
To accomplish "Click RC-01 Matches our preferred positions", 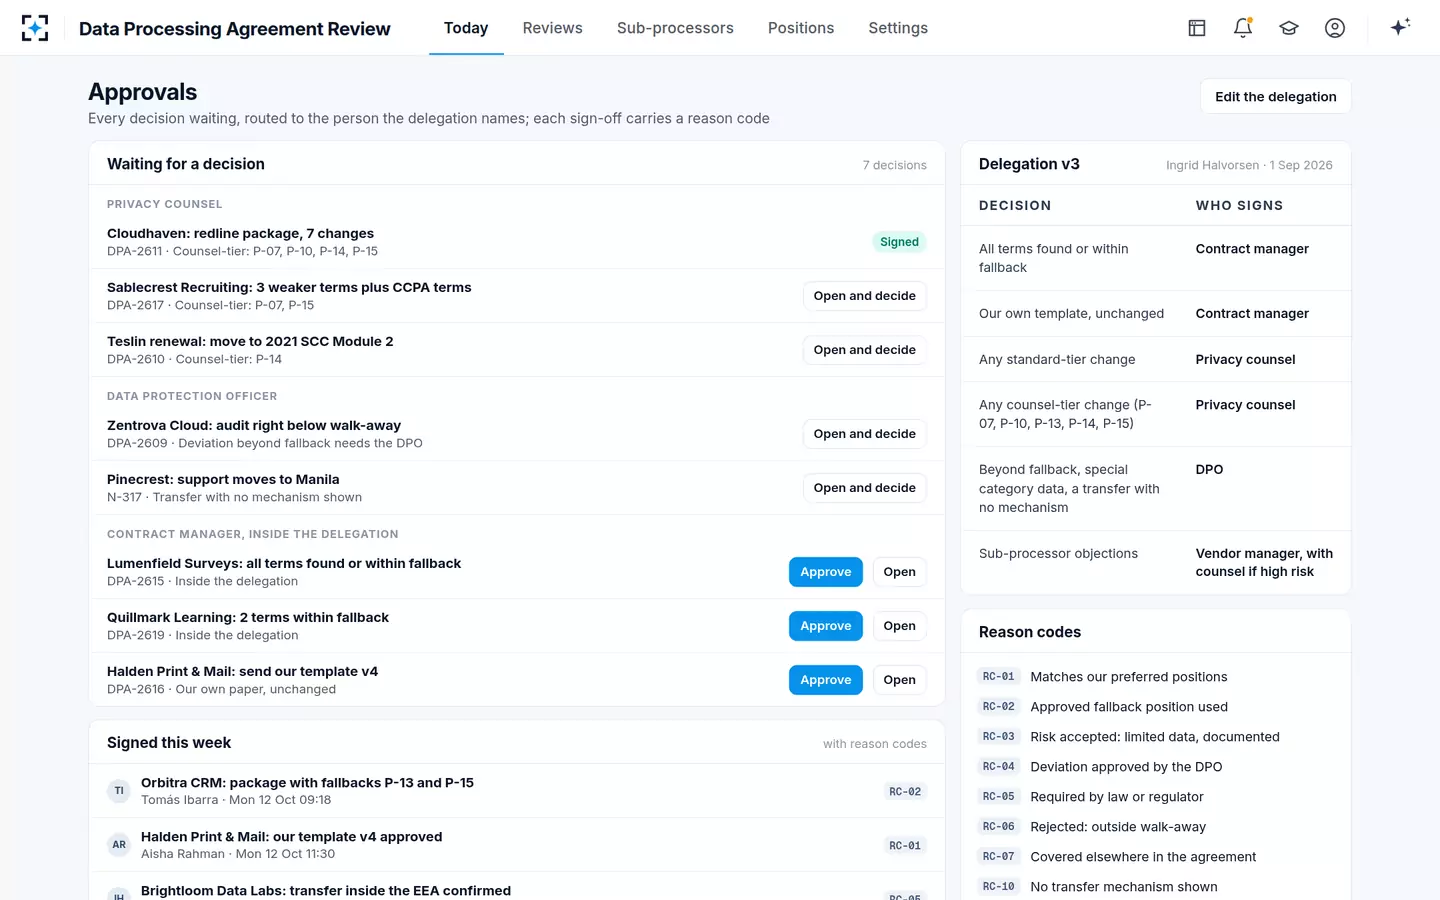I will click(1155, 677).
